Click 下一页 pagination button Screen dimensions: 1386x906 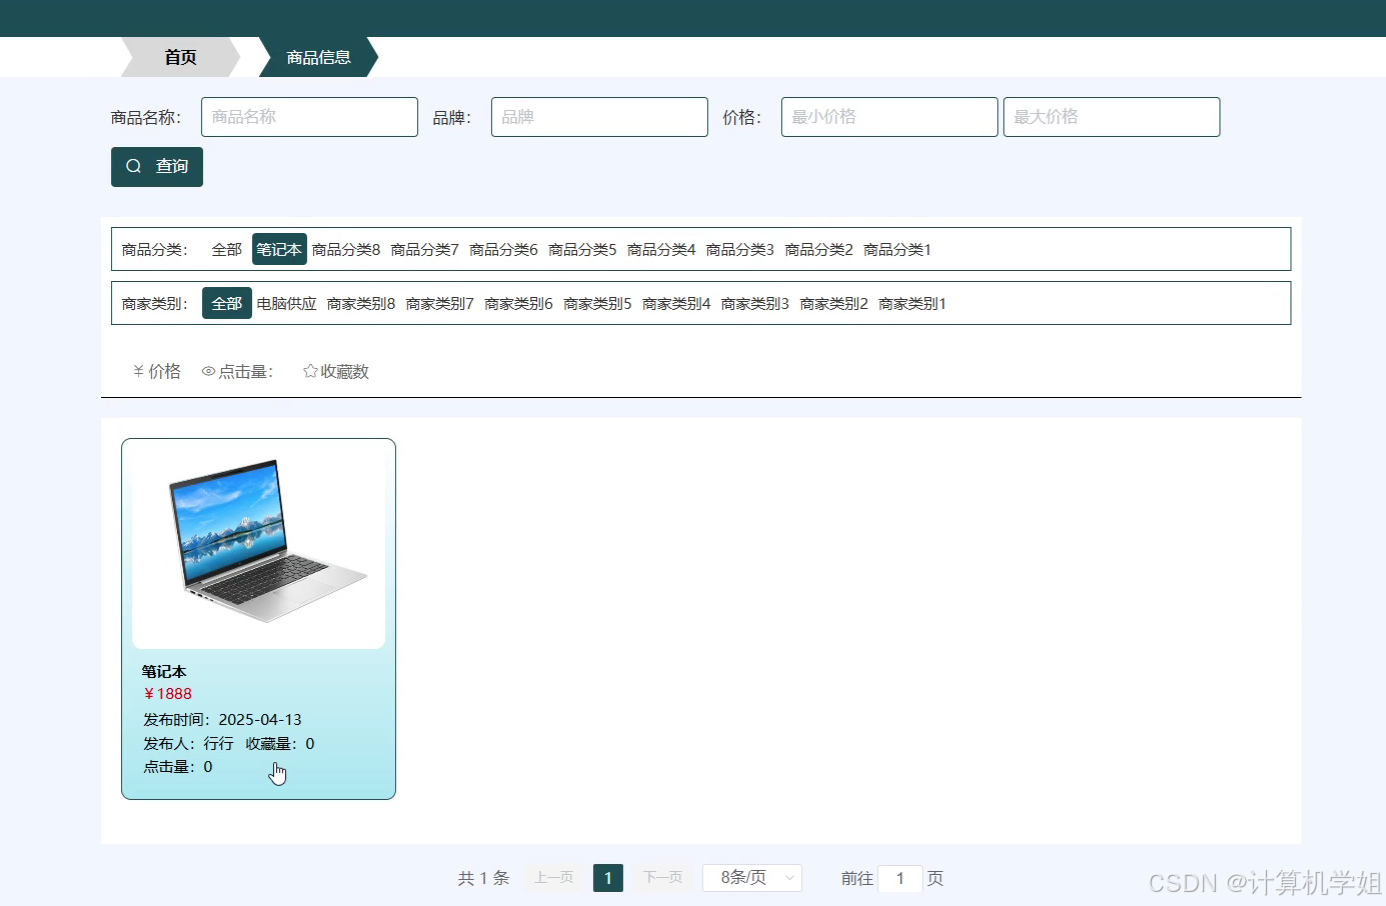click(x=663, y=878)
